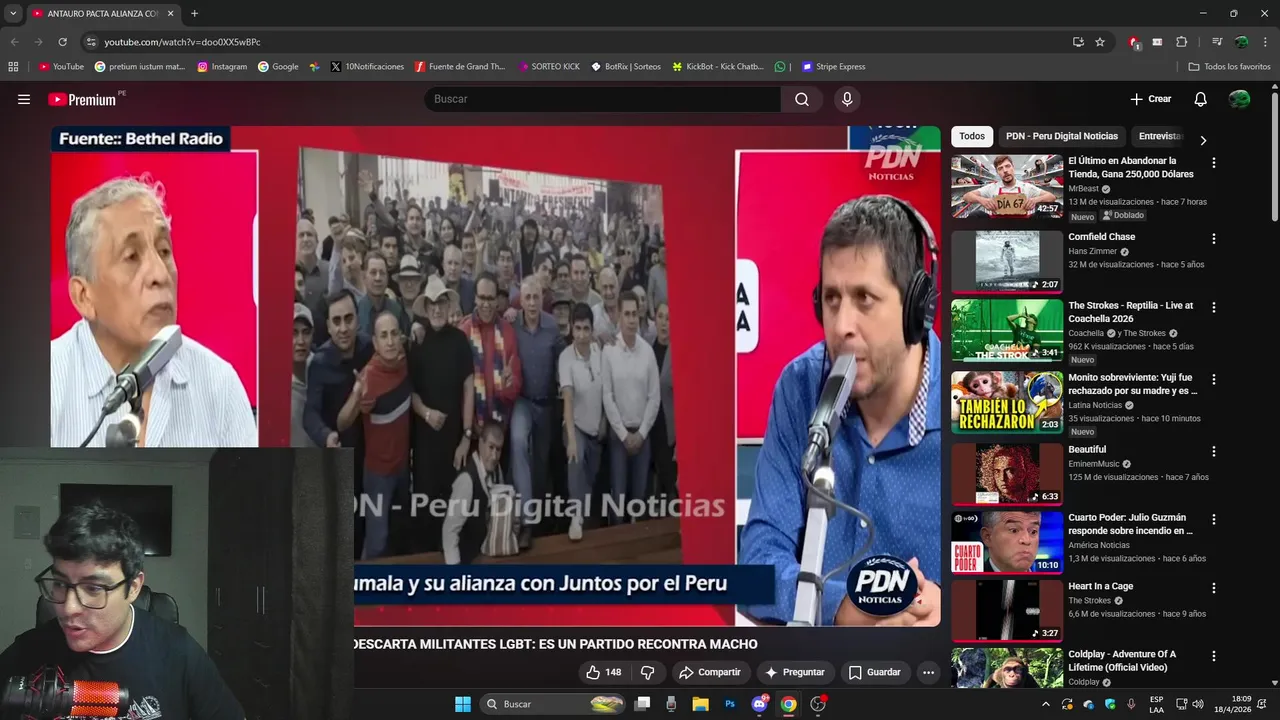Open the Google bookmark

(x=278, y=67)
